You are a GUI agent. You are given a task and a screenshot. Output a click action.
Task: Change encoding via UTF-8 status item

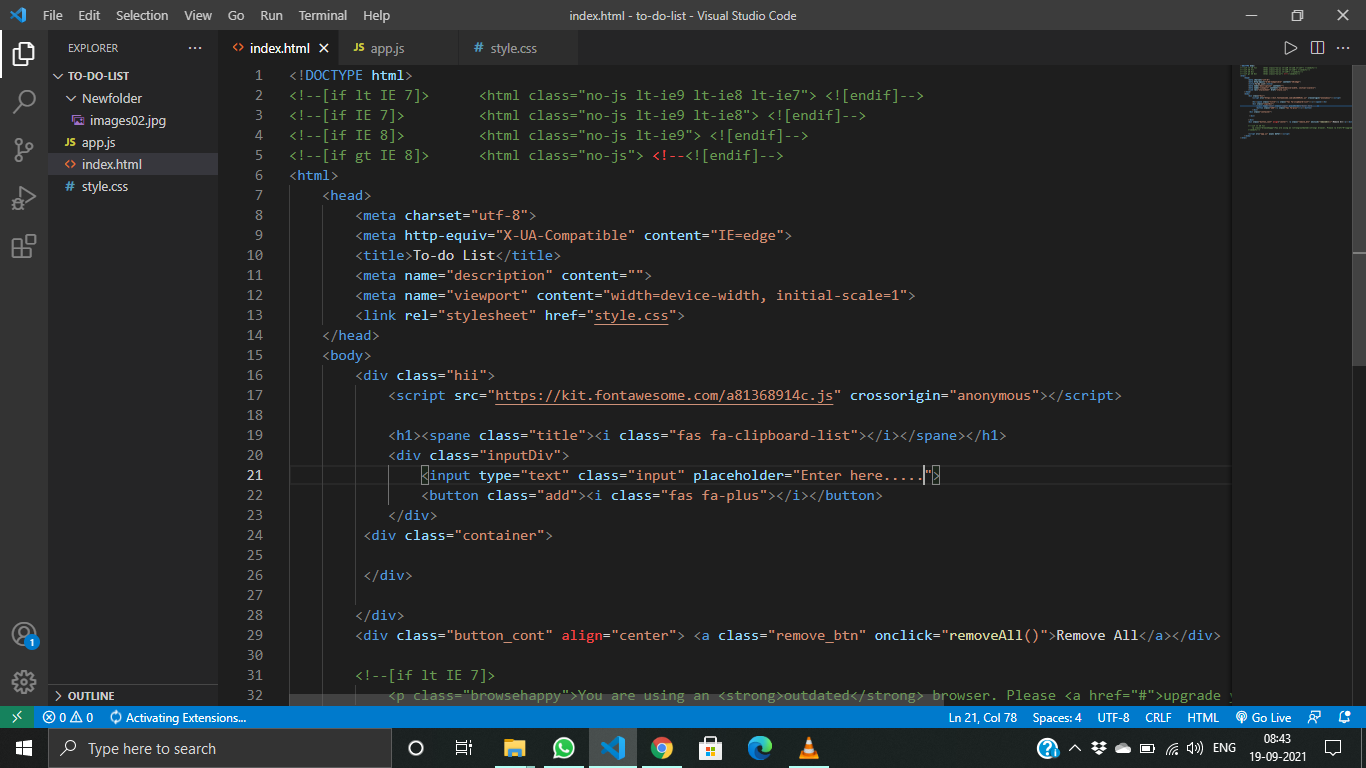click(x=1113, y=717)
